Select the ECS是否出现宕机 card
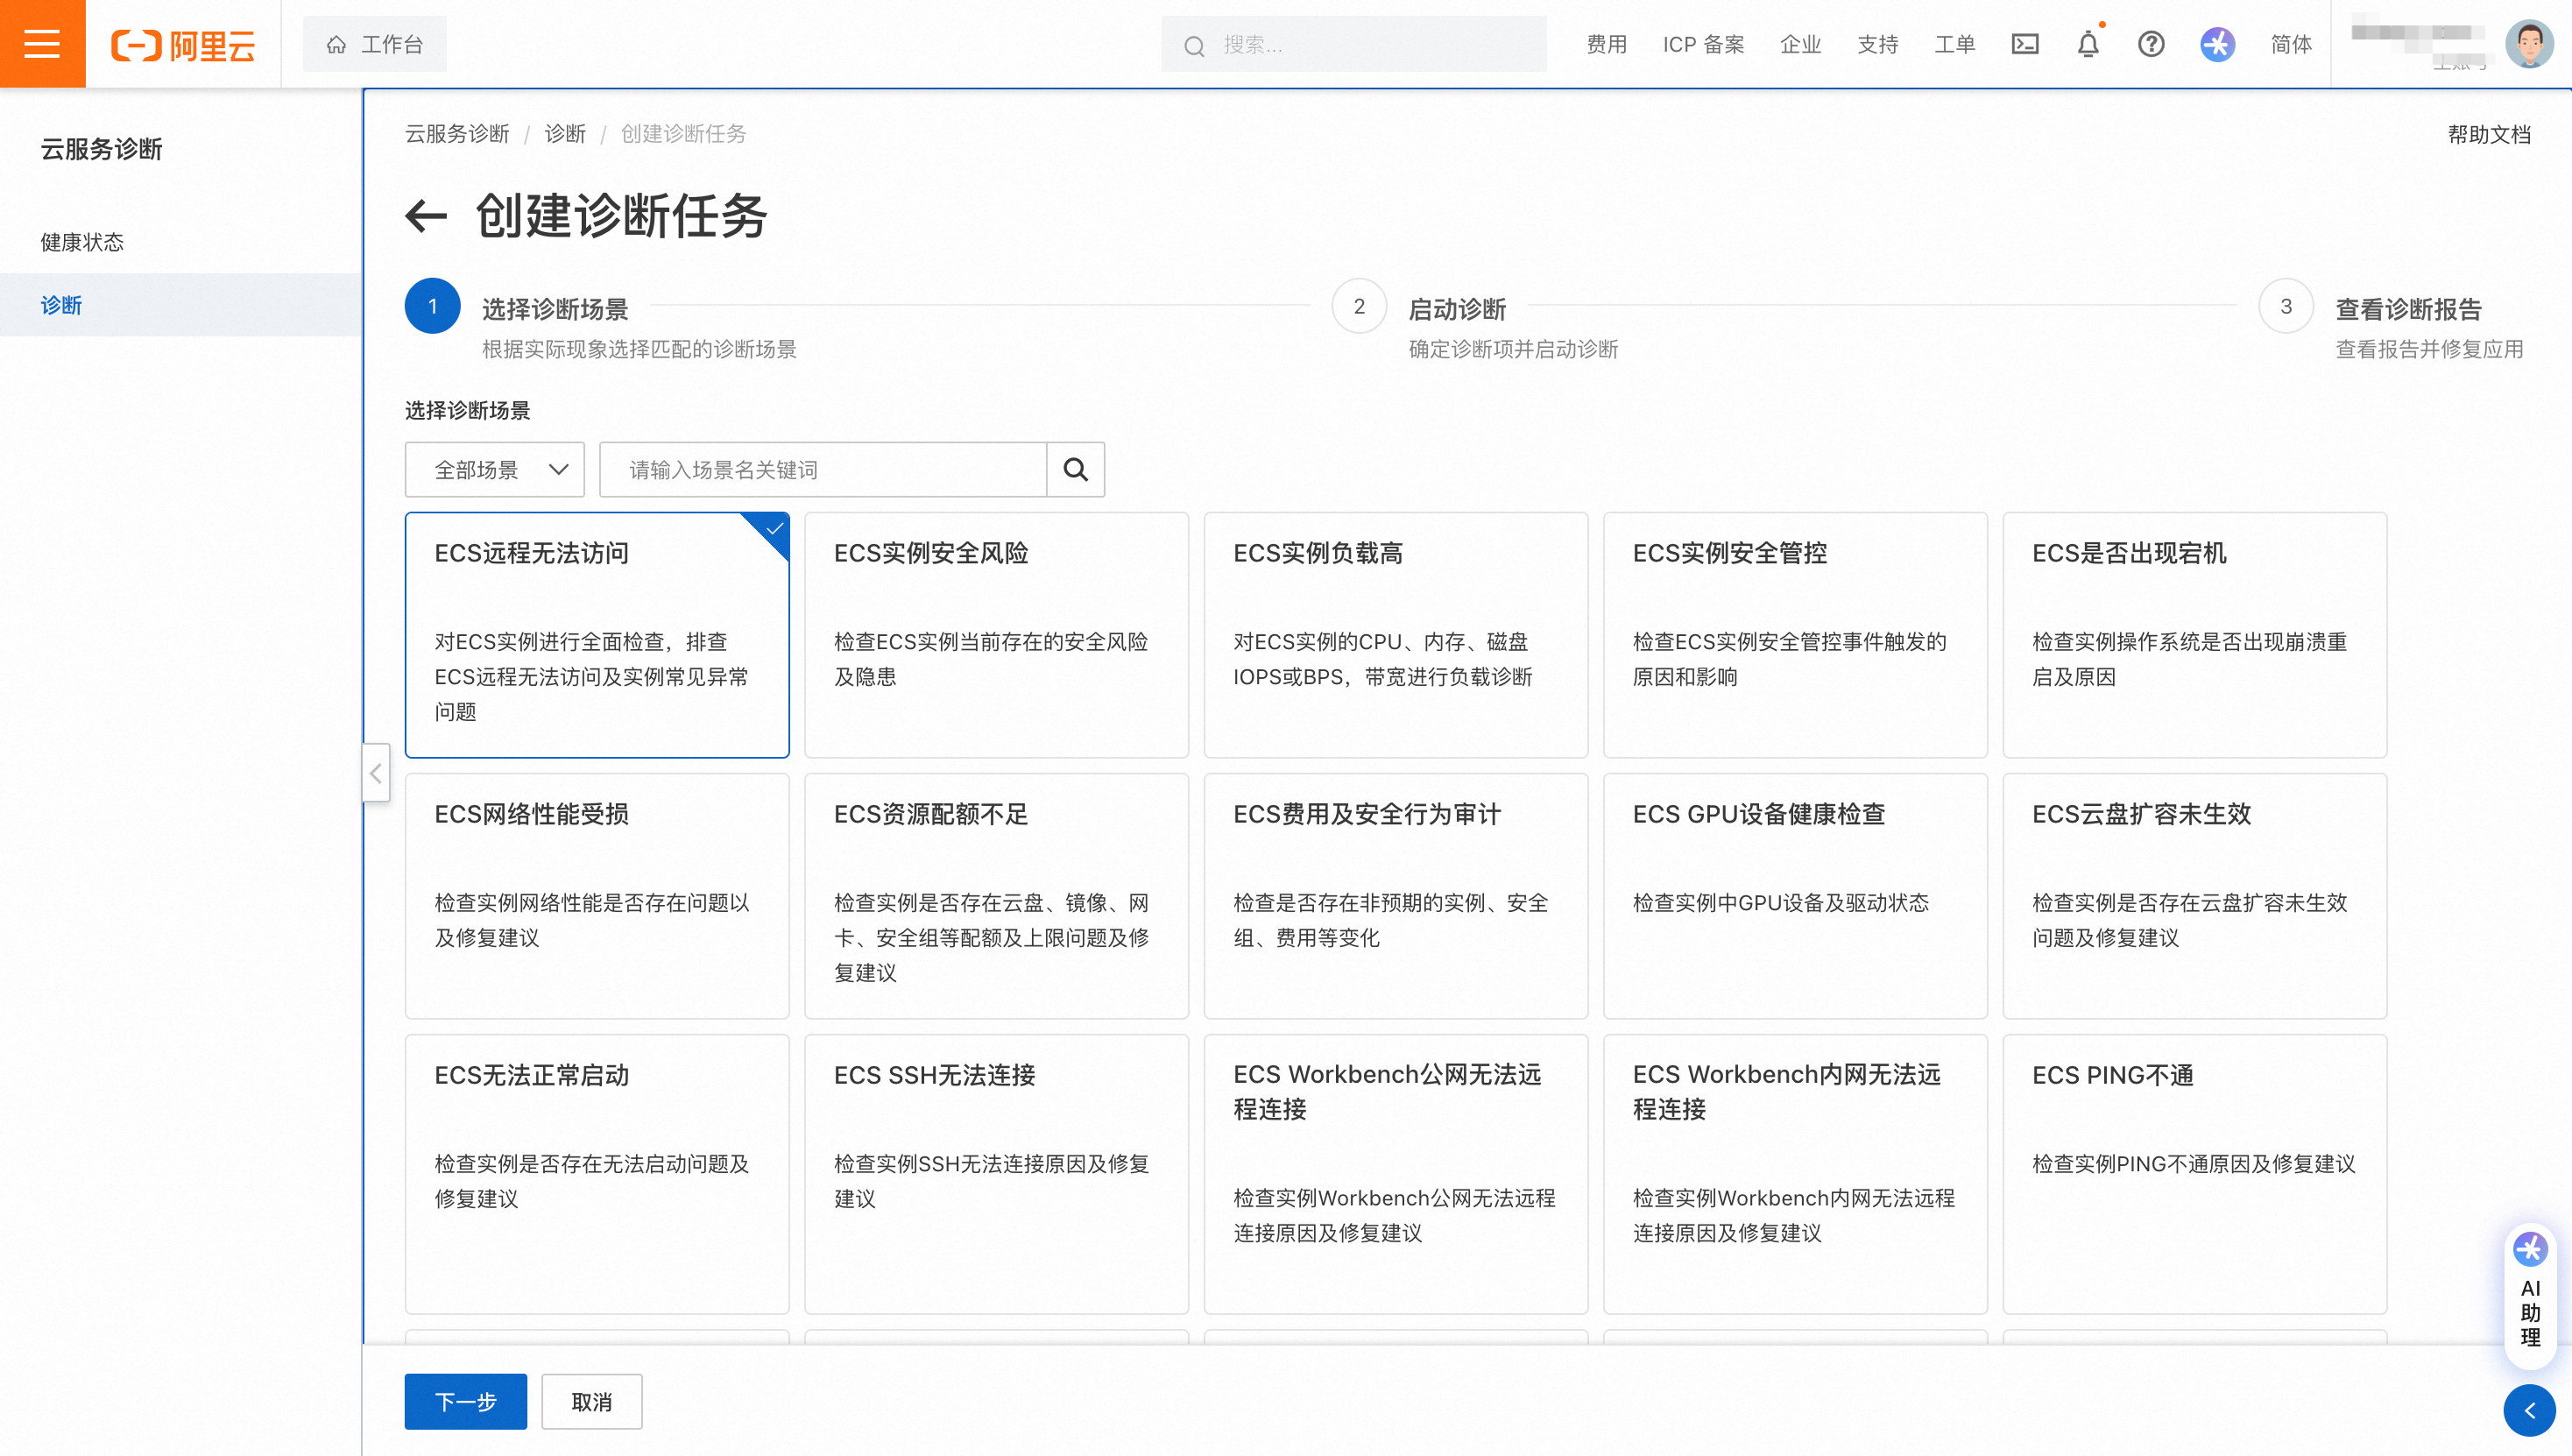Image resolution: width=2572 pixels, height=1456 pixels. pyautogui.click(x=2195, y=635)
